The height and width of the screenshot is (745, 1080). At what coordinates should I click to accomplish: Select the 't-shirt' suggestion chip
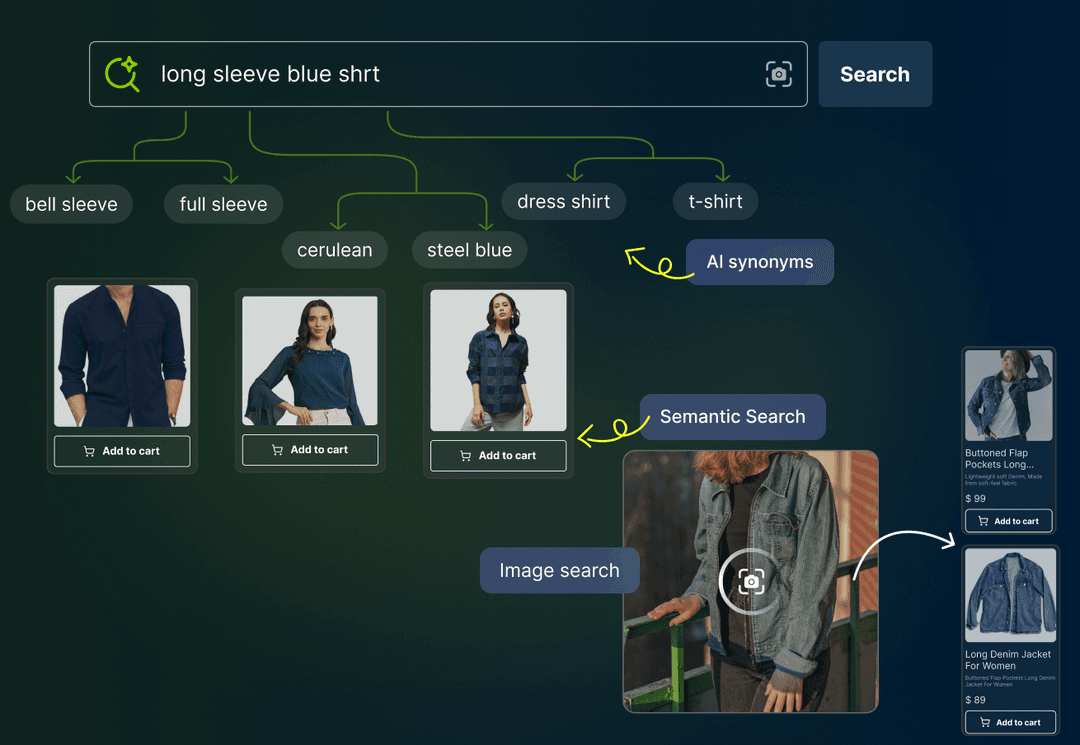[x=715, y=201]
